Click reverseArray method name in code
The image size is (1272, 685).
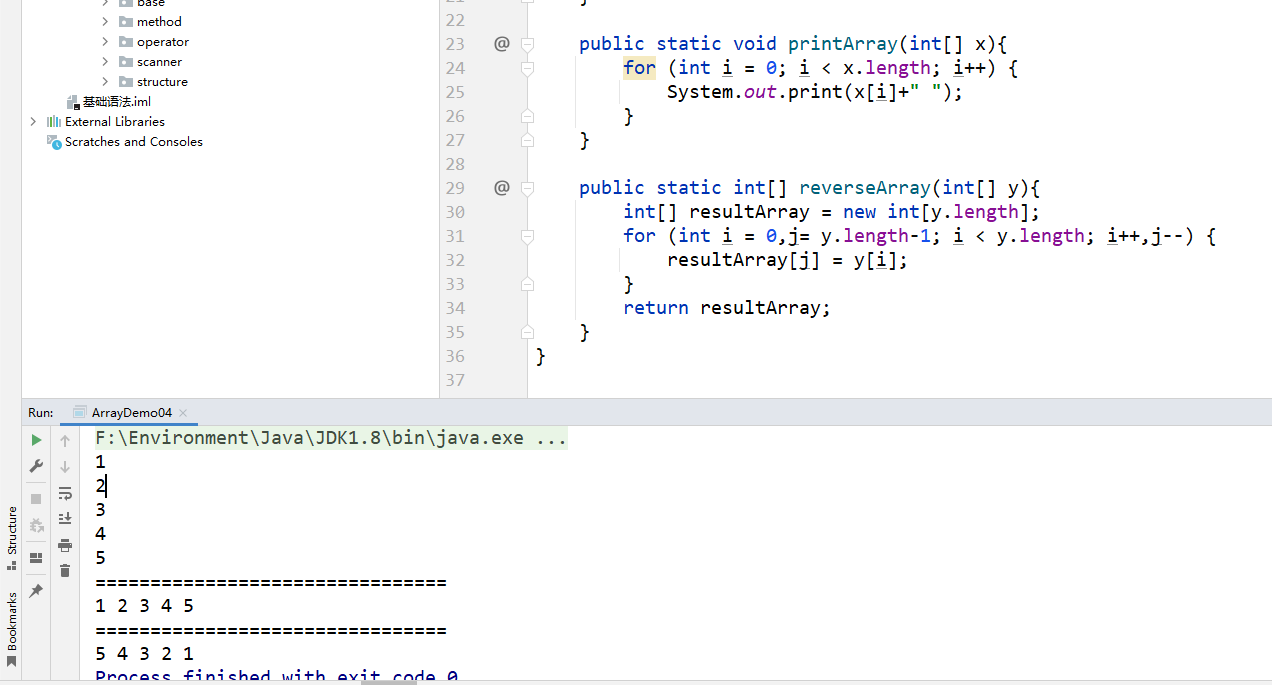click(865, 188)
